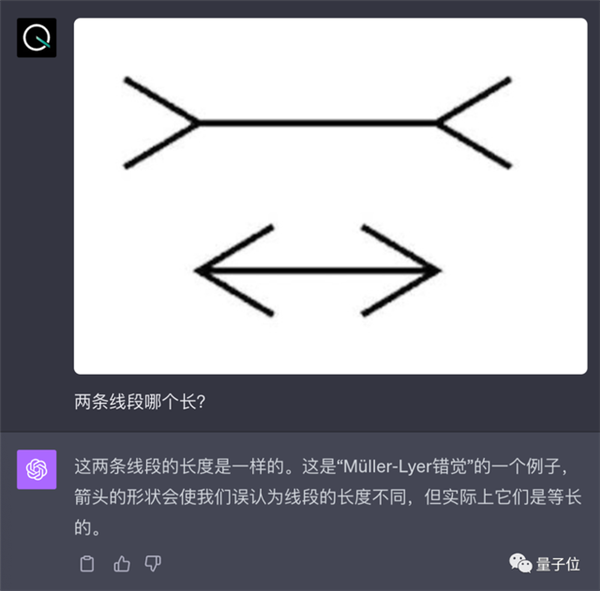Click the upper line with outward fins
The height and width of the screenshot is (591, 600).
click(318, 123)
